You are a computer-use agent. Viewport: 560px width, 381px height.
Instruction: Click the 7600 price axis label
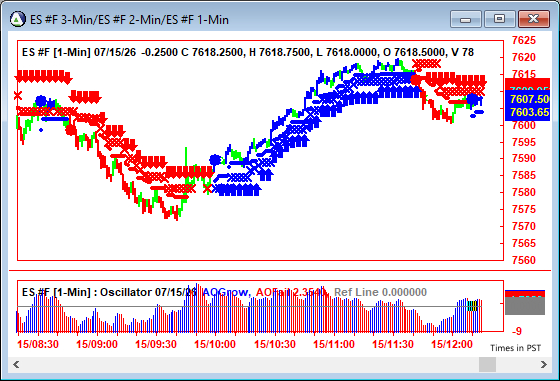pos(524,125)
